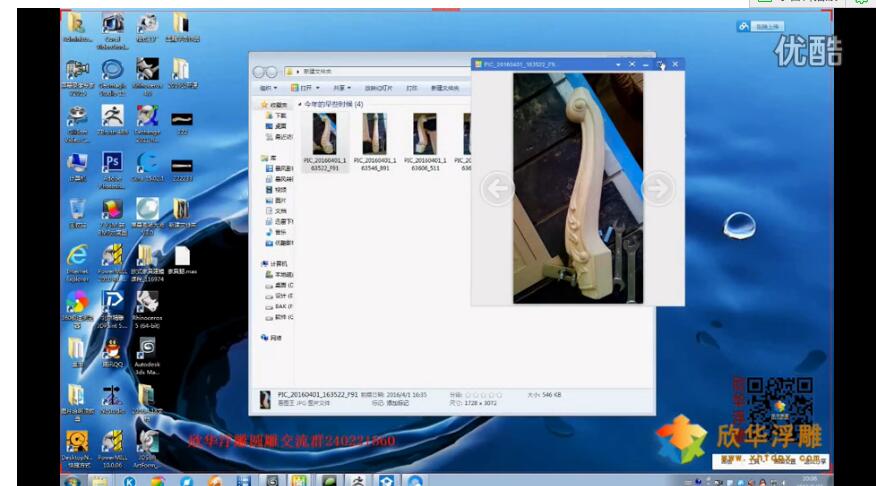Click the Explorer address bar path field
876x486 pixels.
(377, 72)
